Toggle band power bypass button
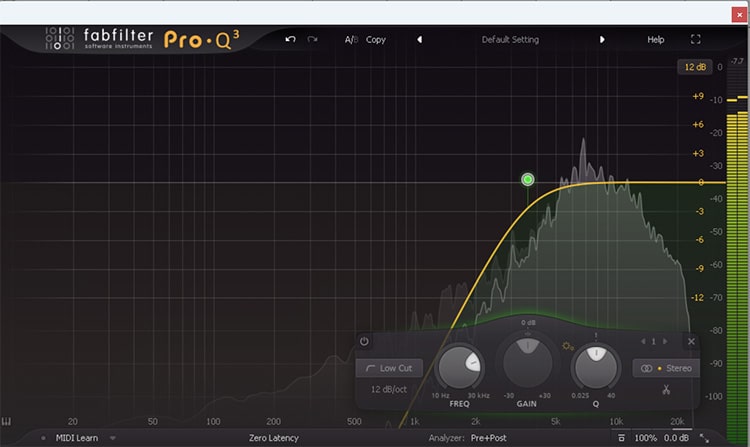The image size is (750, 447). [x=364, y=341]
